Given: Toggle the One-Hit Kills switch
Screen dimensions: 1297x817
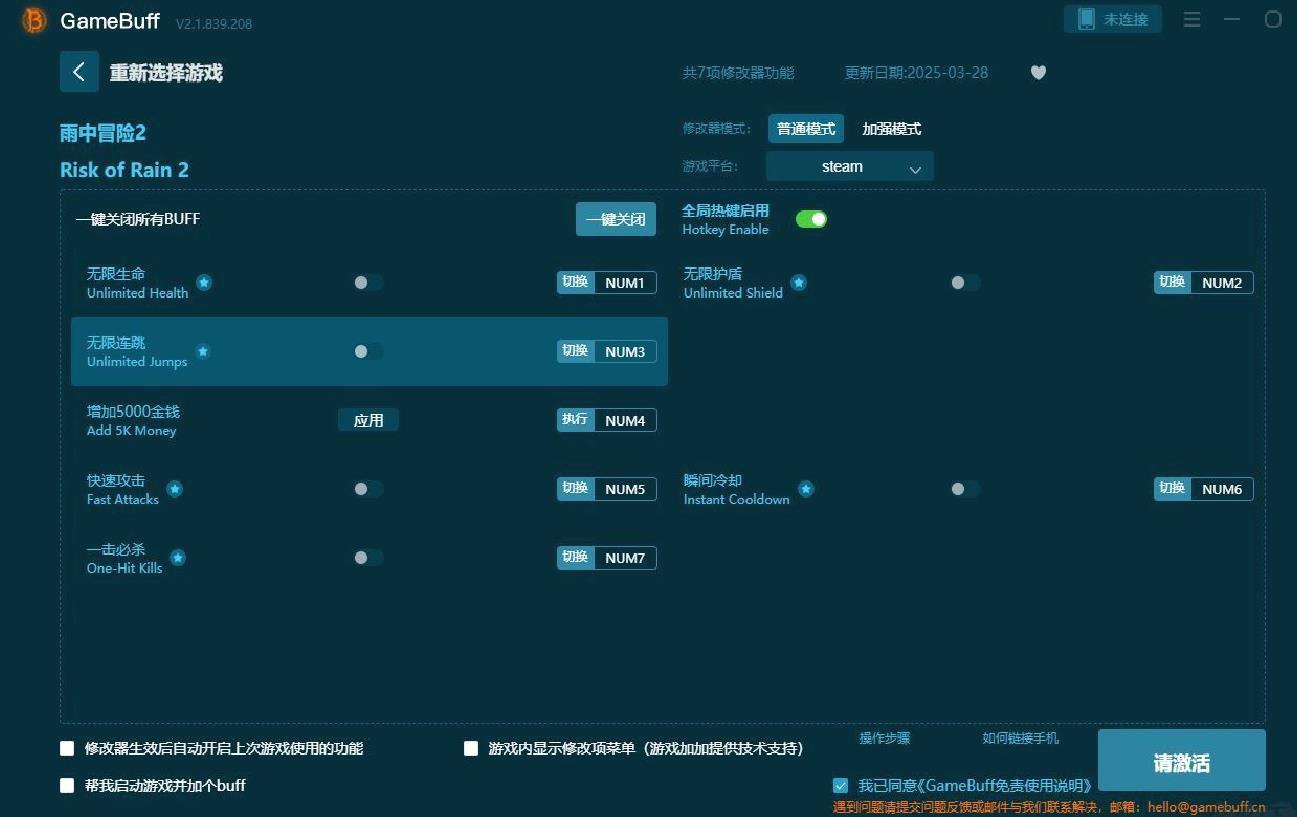Looking at the screenshot, I should 368,558.
